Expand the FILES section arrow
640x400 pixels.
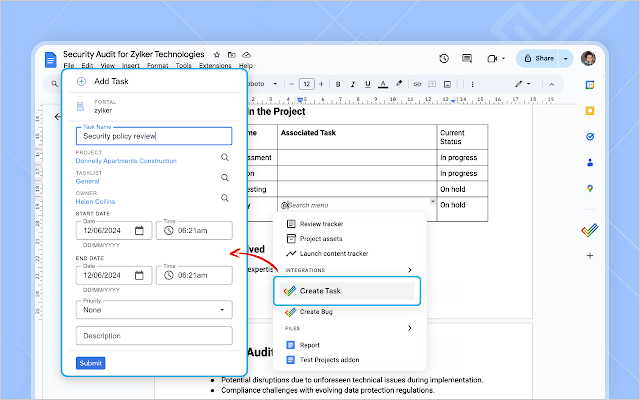(409, 328)
